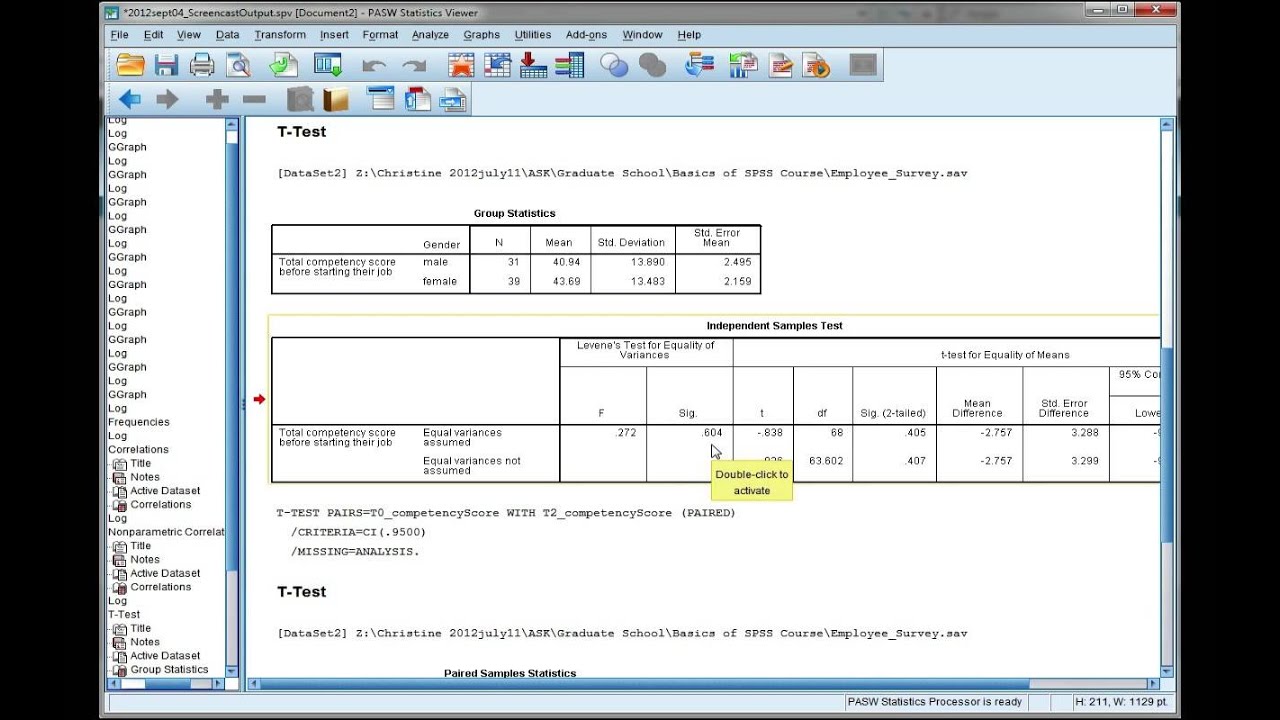Click the male mean value 40.94
The height and width of the screenshot is (720, 1280).
(565, 262)
